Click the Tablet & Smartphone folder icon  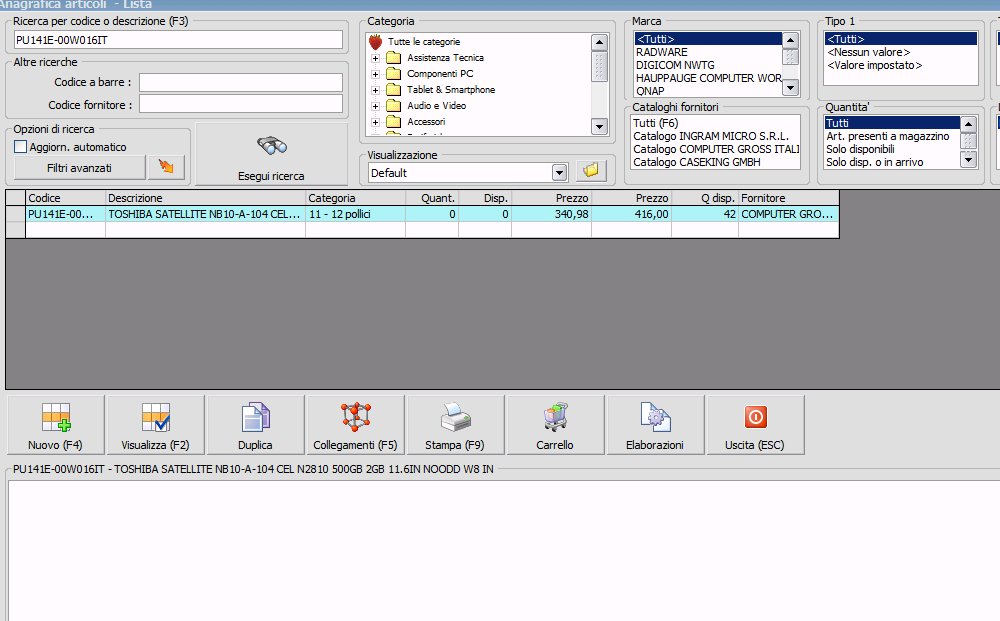[394, 89]
